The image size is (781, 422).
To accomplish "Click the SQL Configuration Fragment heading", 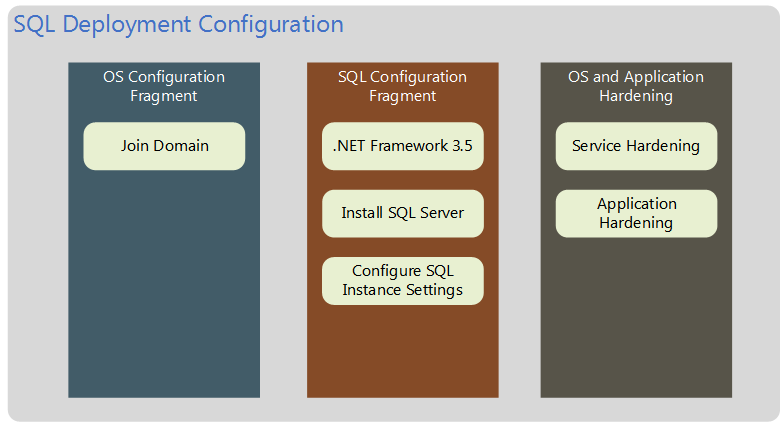I will [402, 86].
